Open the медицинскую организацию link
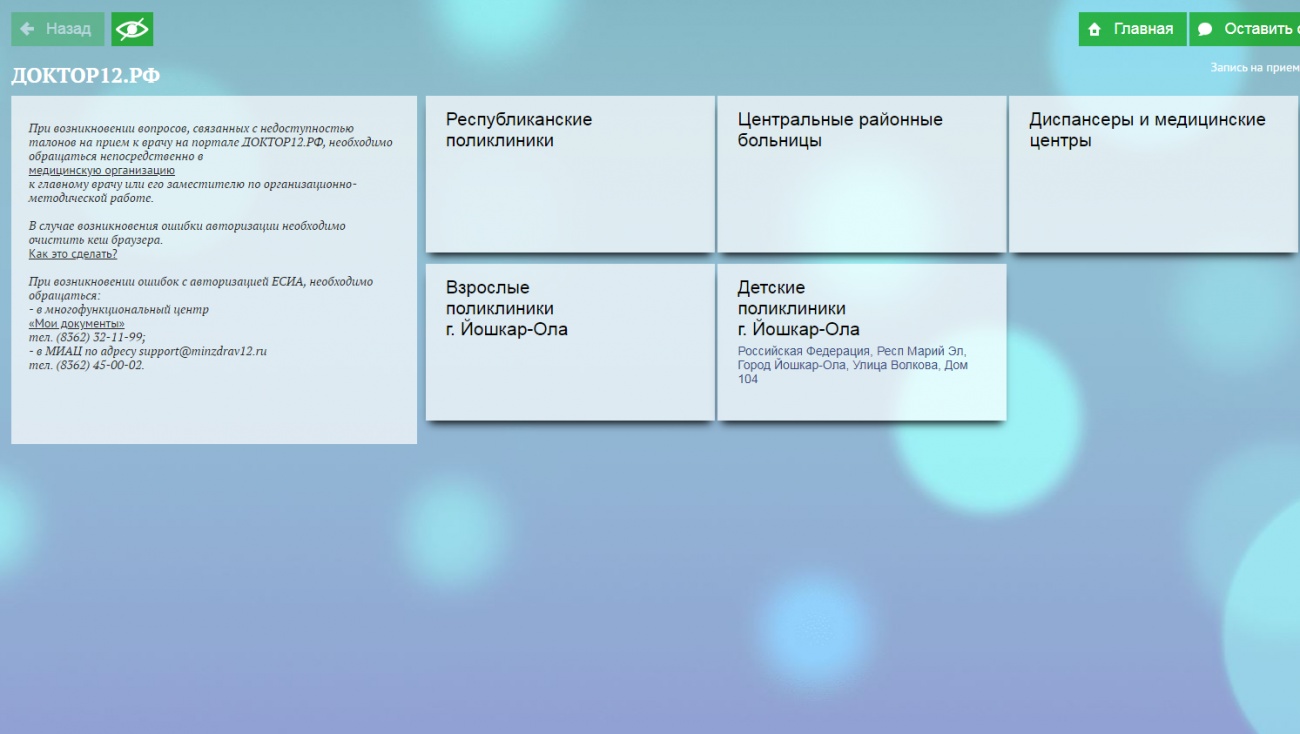The image size is (1300, 734). point(101,171)
